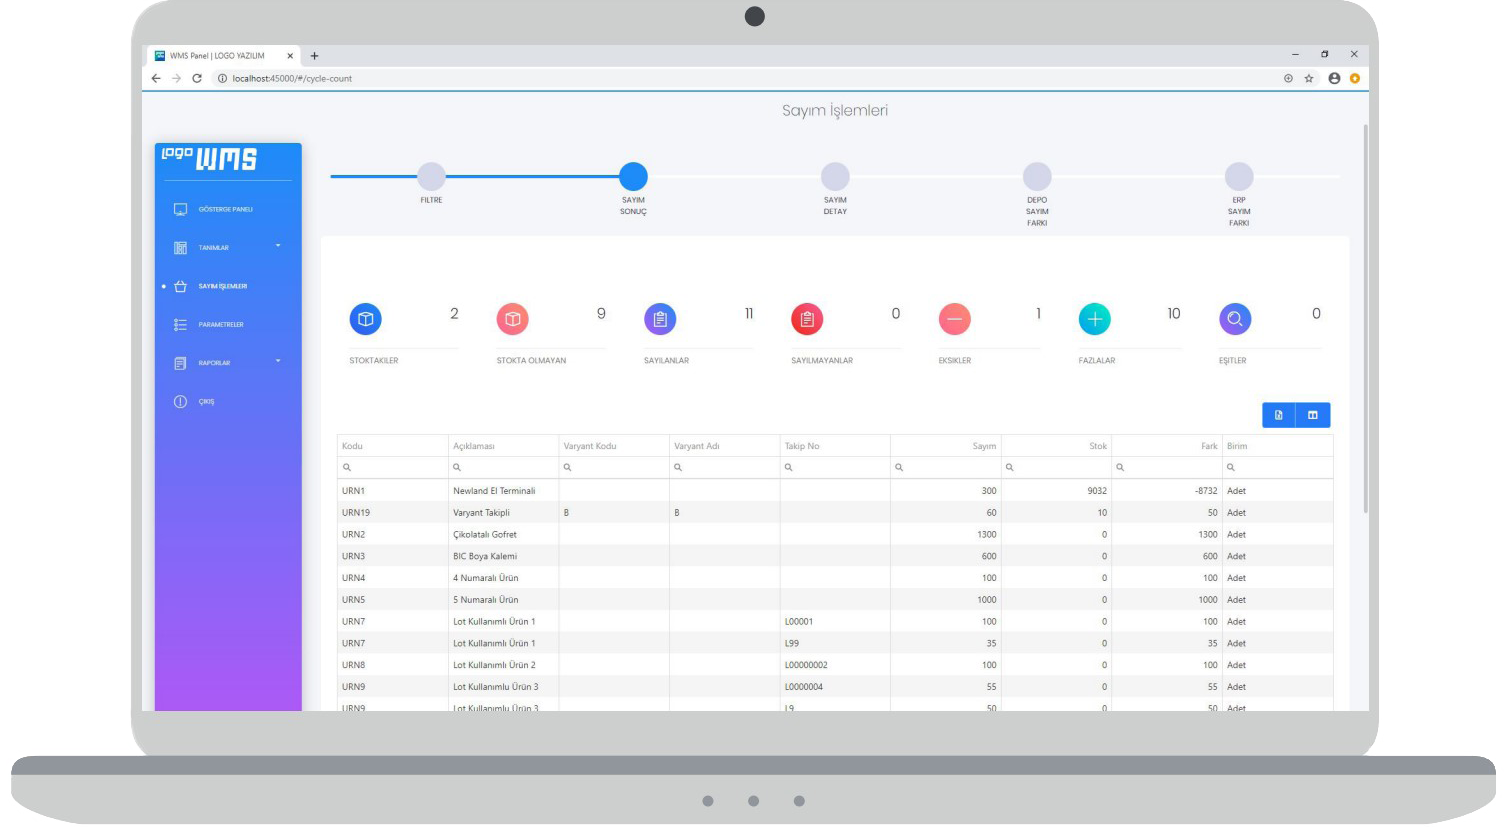
Task: Reload the page with the browser refresh button
Action: 197,78
